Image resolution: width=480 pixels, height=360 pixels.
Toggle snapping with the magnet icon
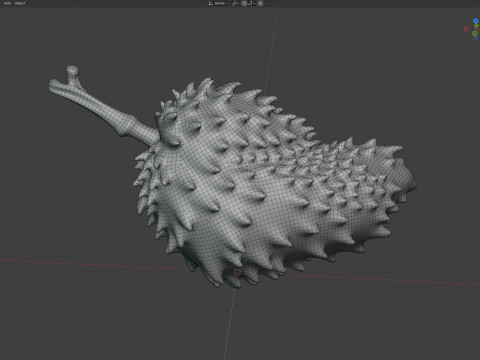[244, 3]
